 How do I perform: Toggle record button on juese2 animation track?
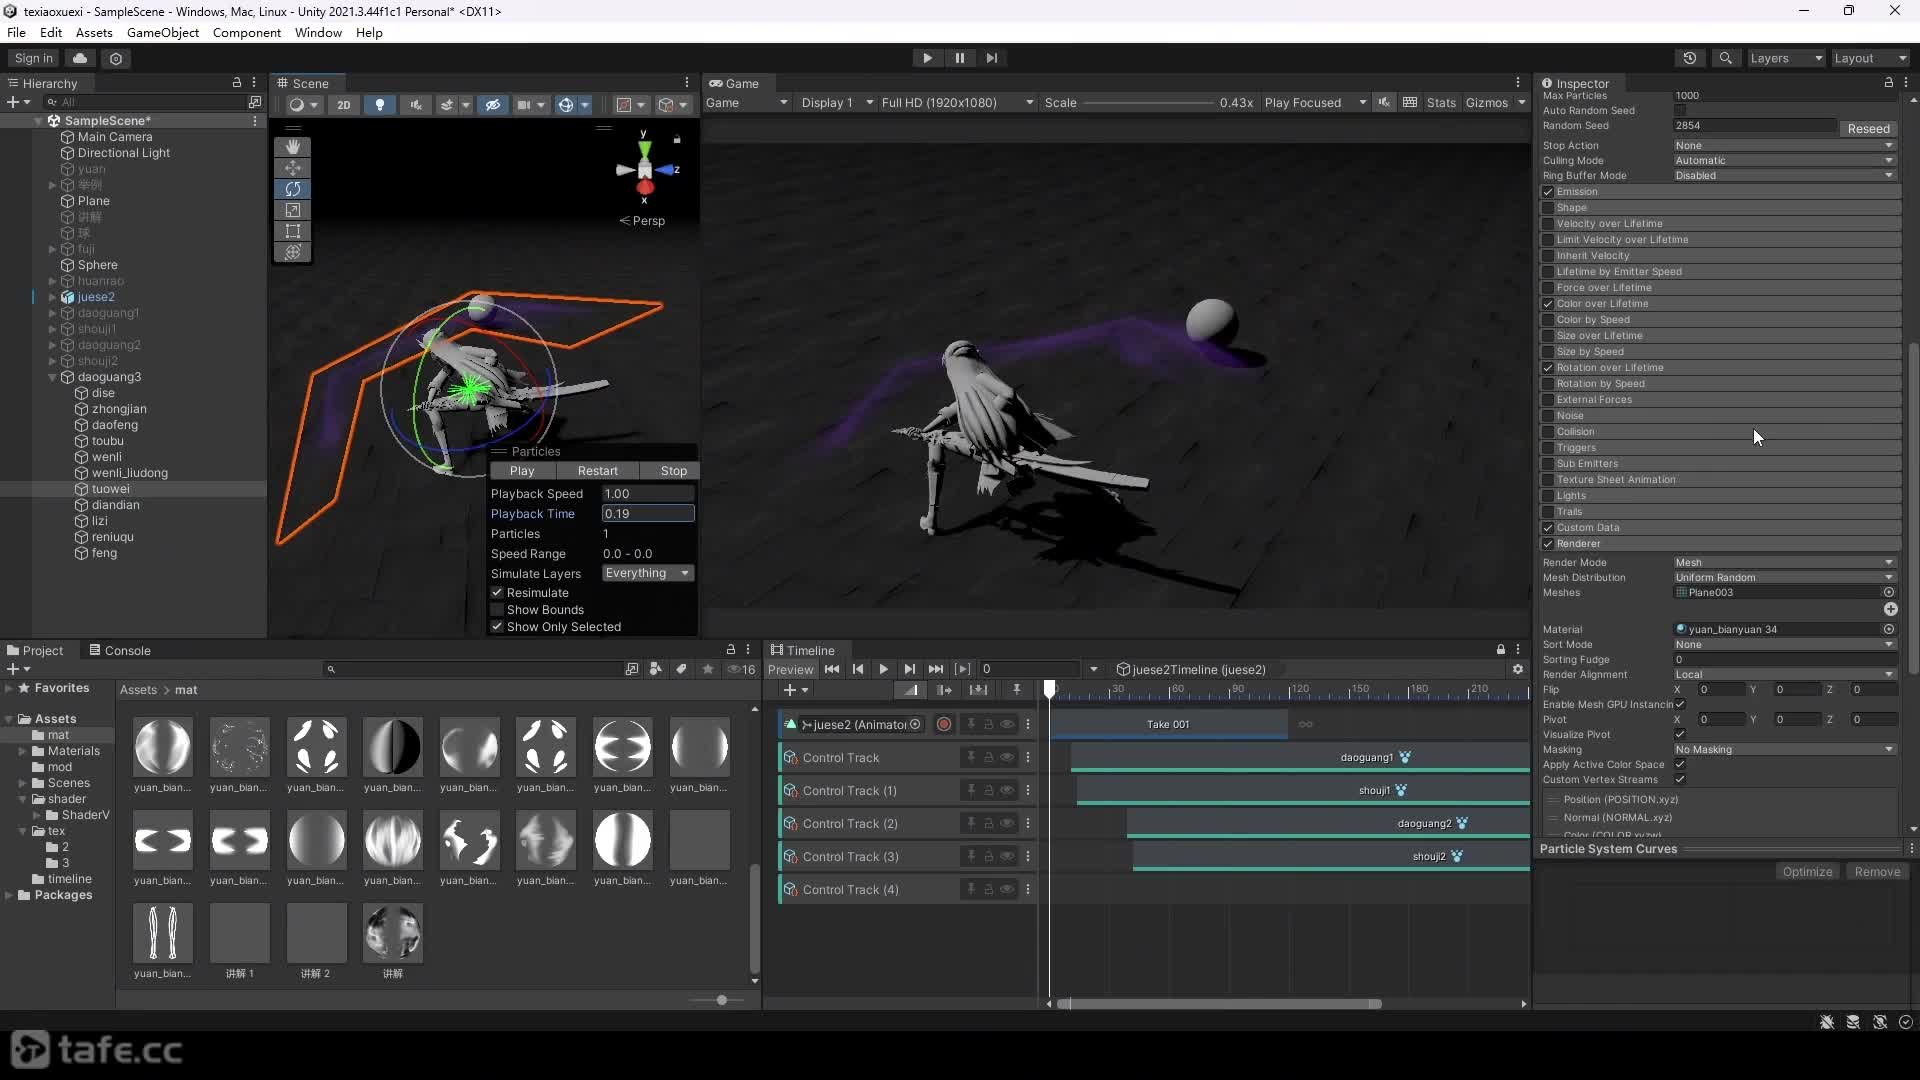pyautogui.click(x=943, y=725)
